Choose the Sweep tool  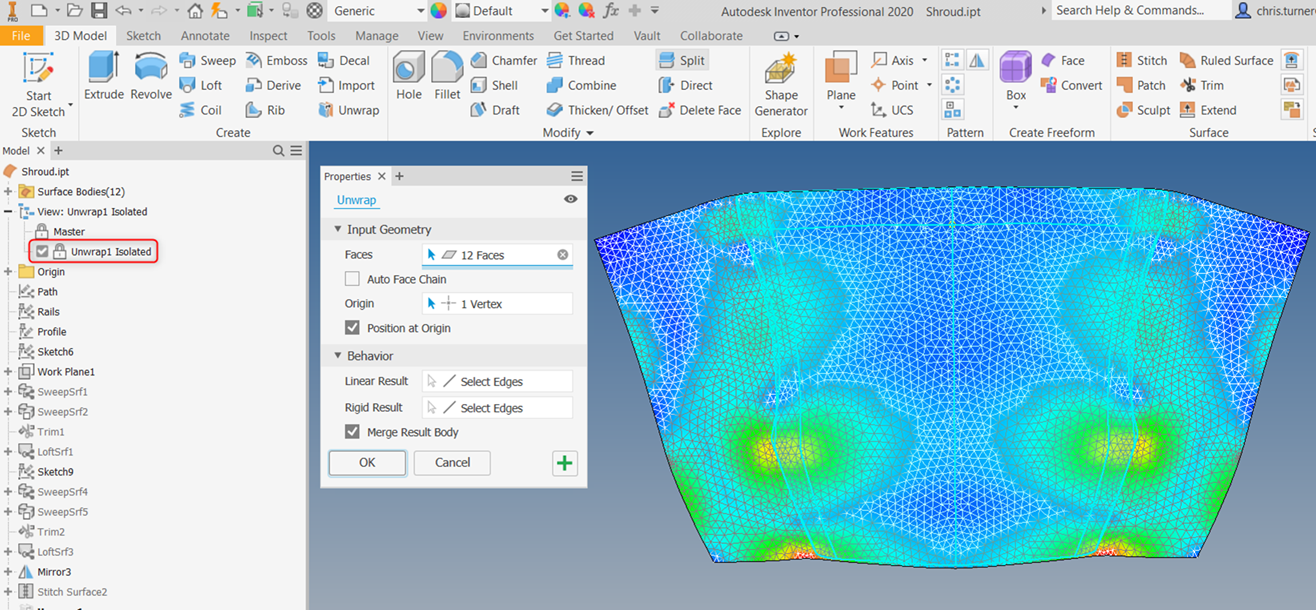click(x=207, y=61)
